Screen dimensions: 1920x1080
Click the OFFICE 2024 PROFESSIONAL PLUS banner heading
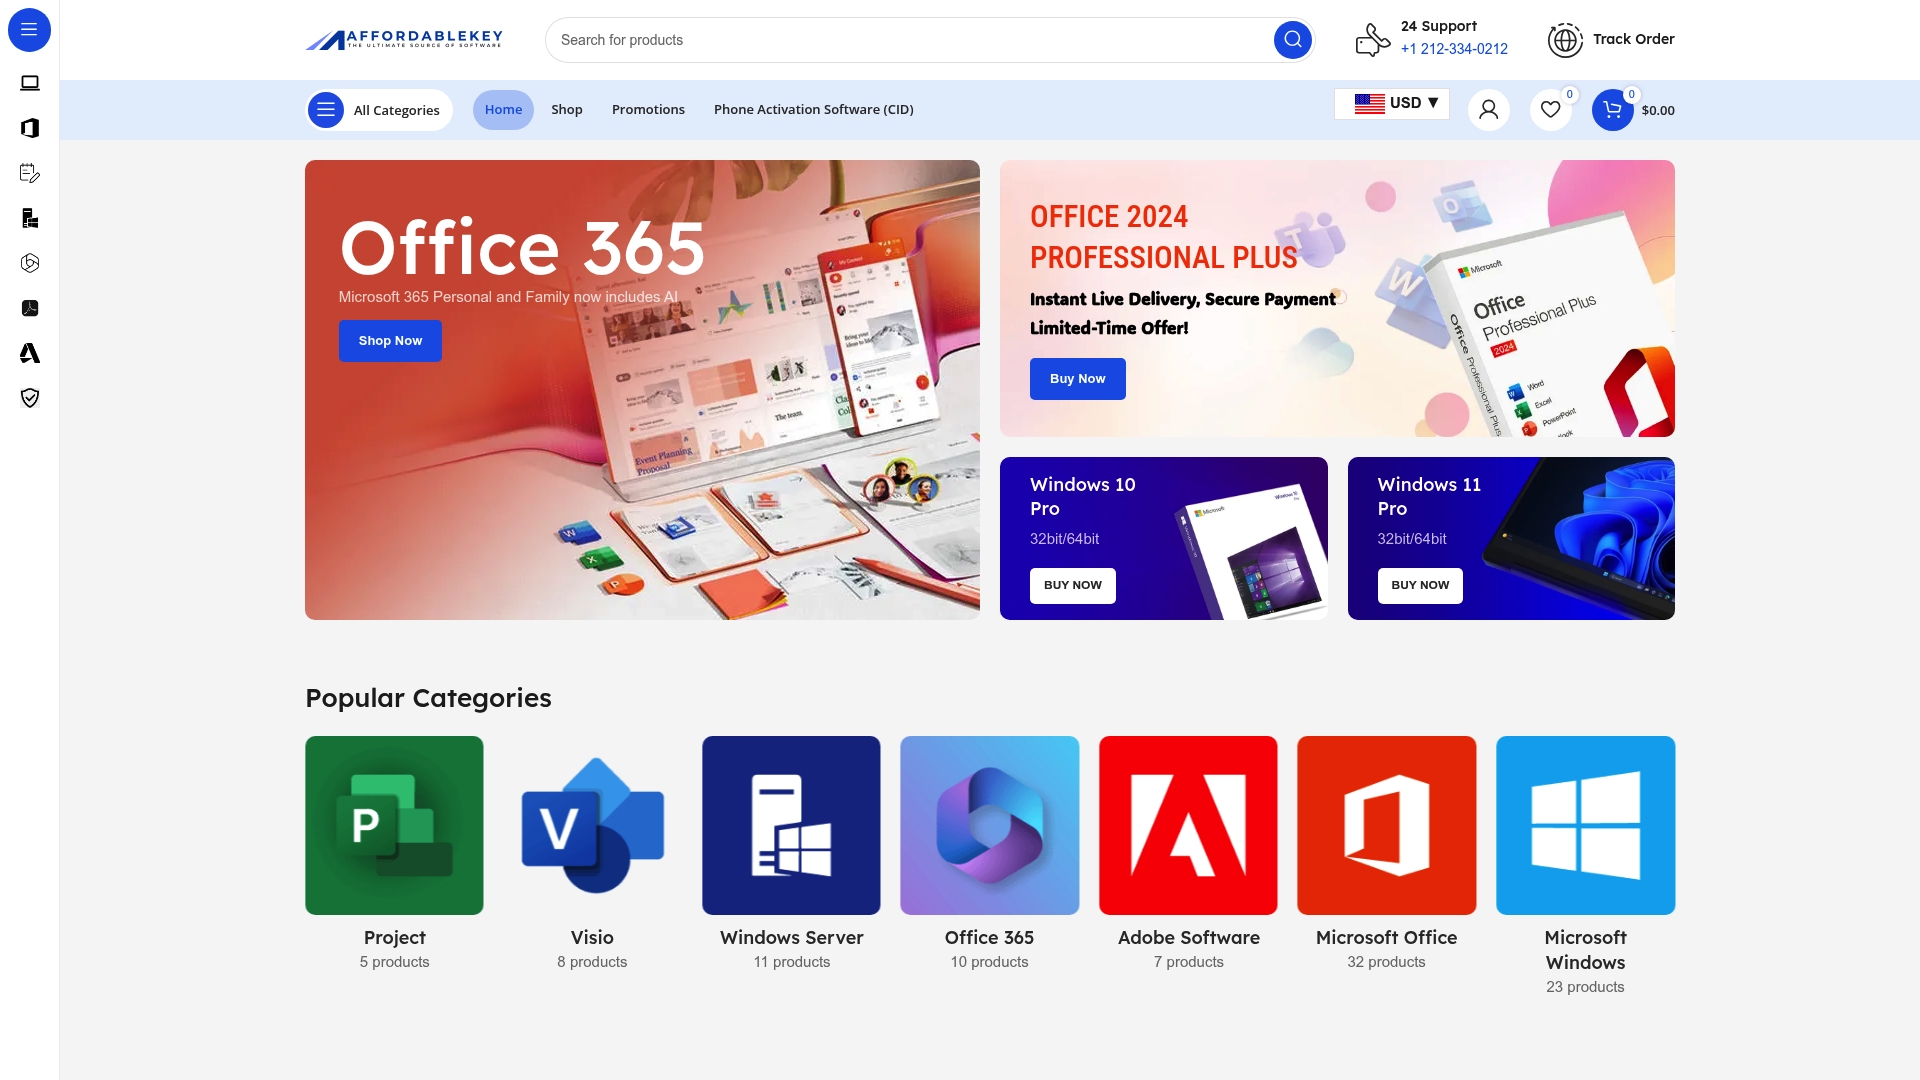tap(1164, 237)
